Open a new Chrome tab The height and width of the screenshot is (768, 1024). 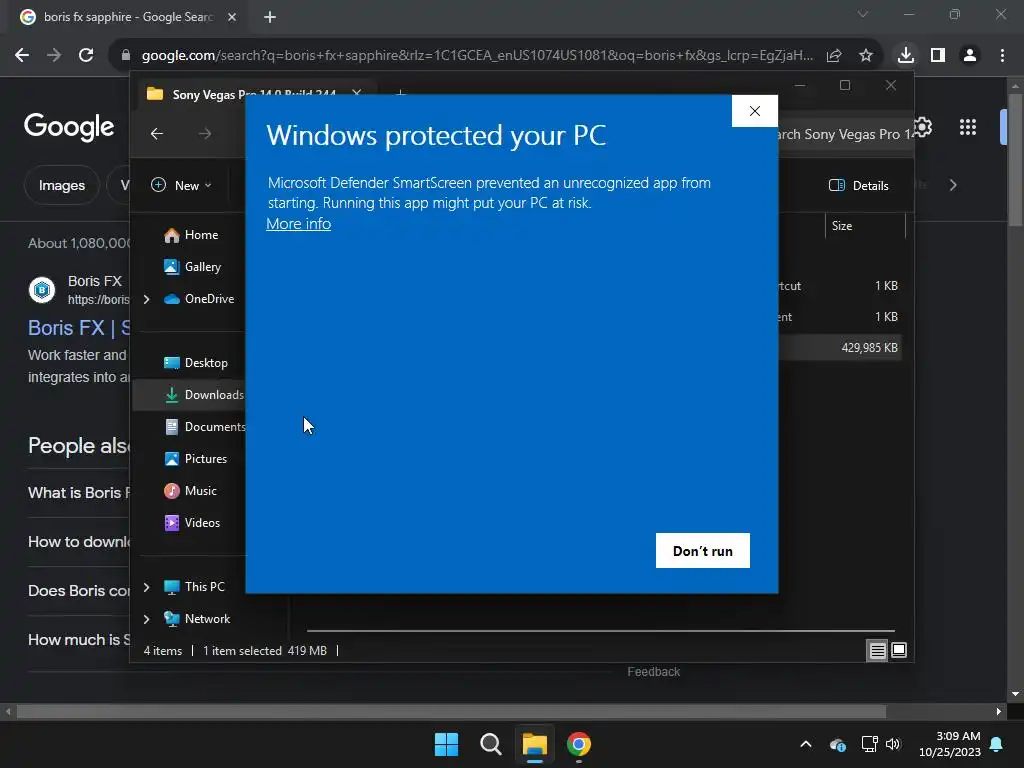pyautogui.click(x=270, y=17)
